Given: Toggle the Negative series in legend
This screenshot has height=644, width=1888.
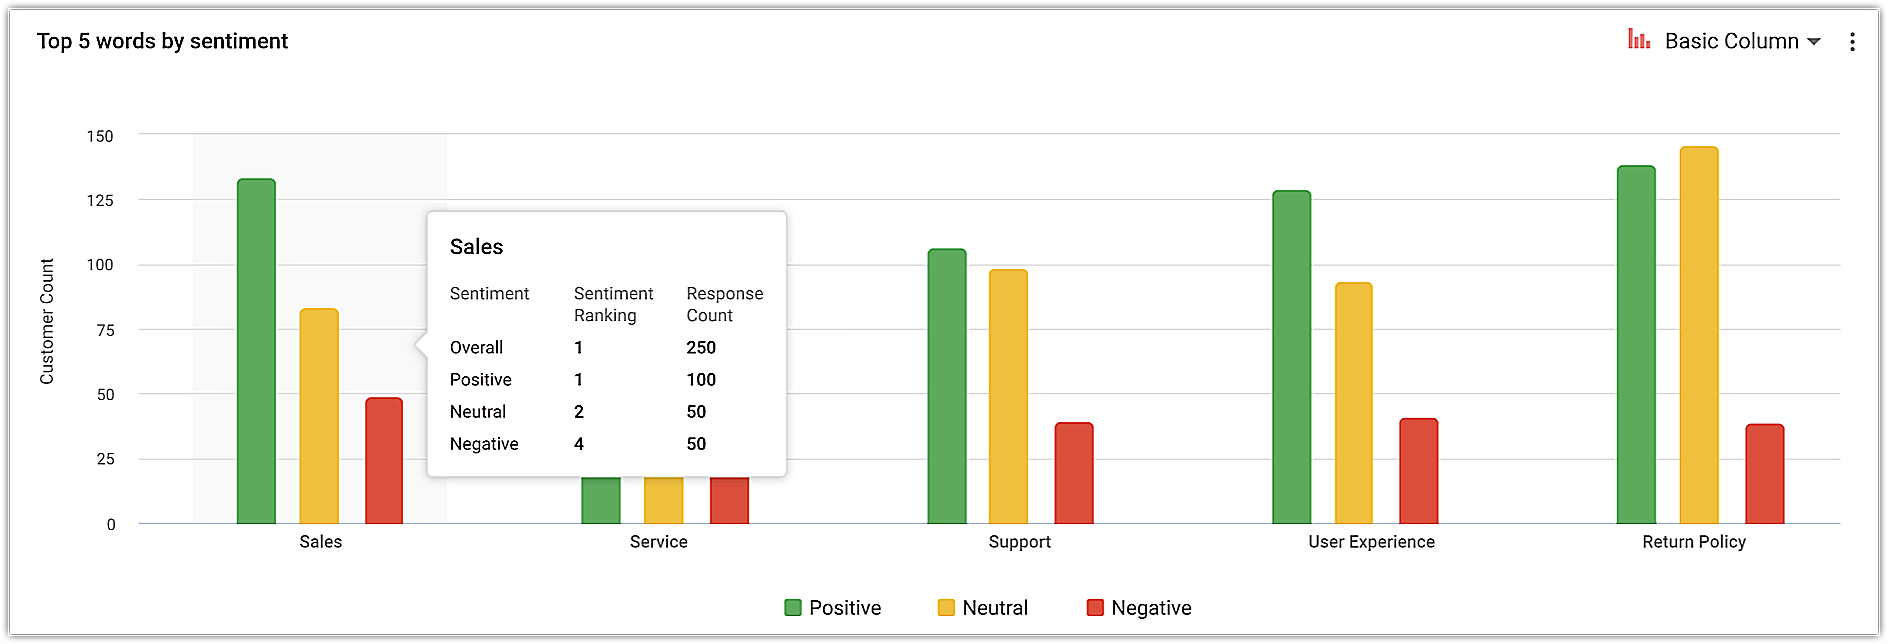Looking at the screenshot, I should [1150, 608].
